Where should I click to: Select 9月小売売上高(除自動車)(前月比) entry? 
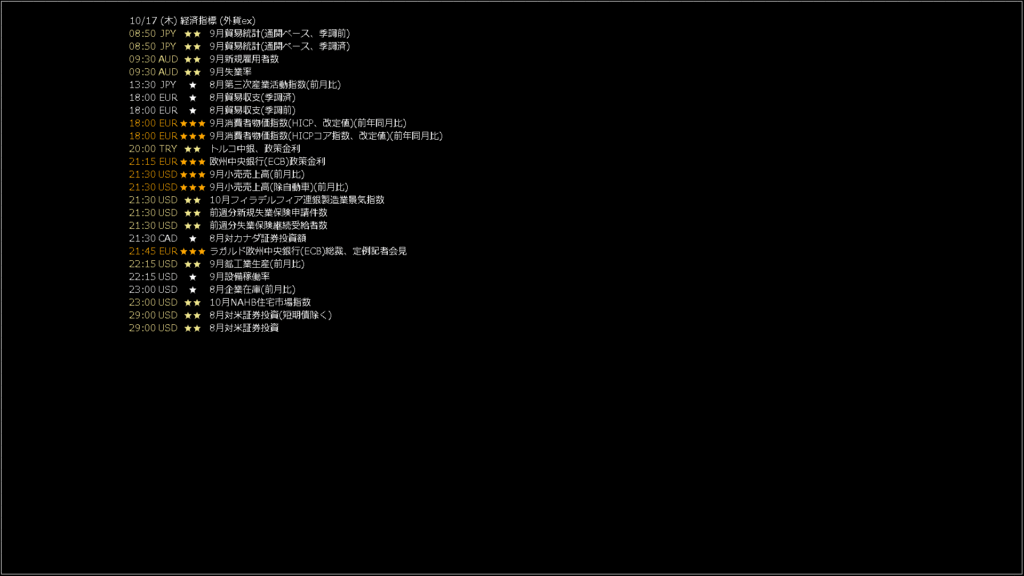279,187
